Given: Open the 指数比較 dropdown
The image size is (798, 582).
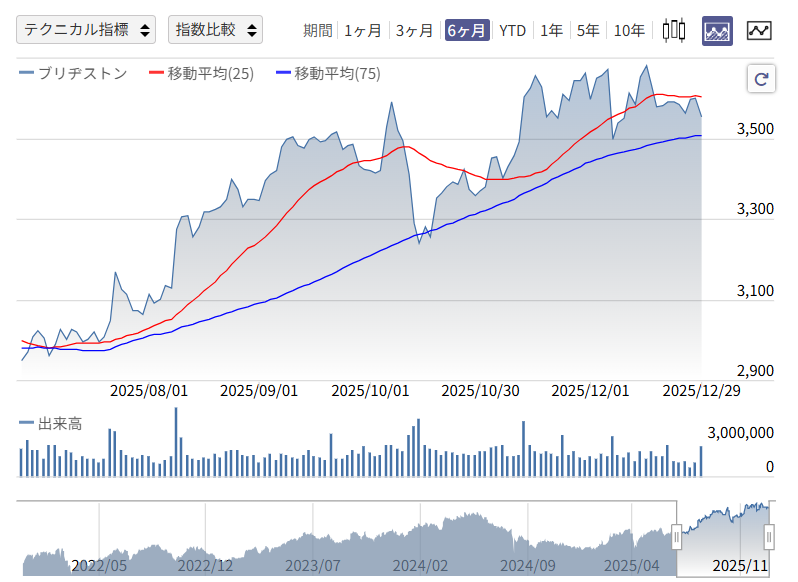Looking at the screenshot, I should [215, 30].
